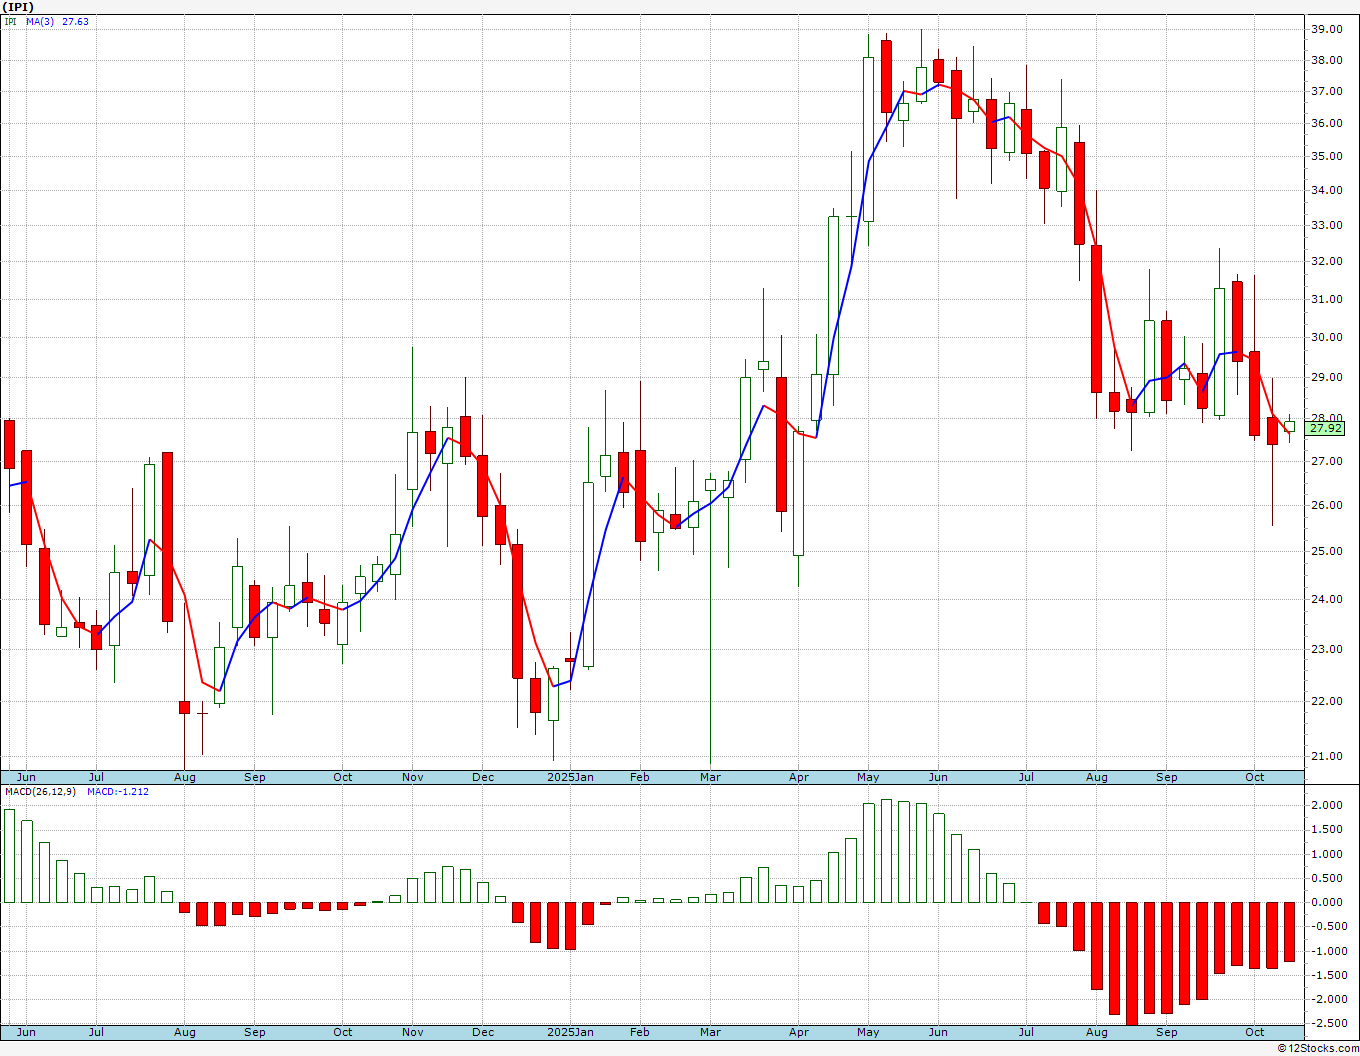Viewport: 1360px width, 1056px height.
Task: Click the 32.00 price axis label
Action: pos(1326,261)
